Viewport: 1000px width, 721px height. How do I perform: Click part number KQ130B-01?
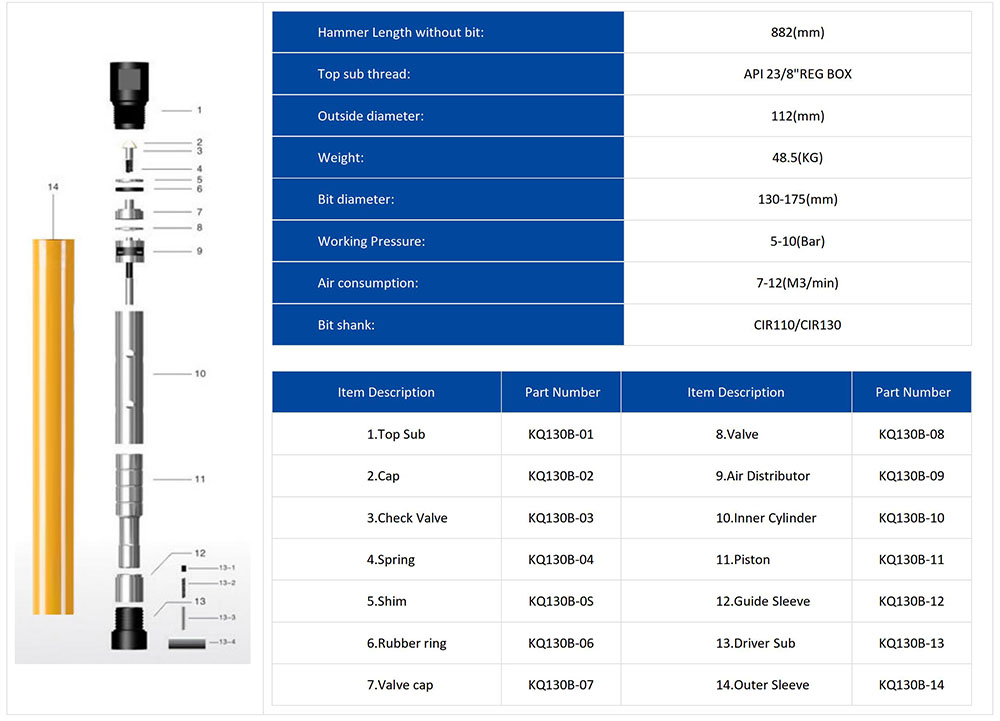560,435
